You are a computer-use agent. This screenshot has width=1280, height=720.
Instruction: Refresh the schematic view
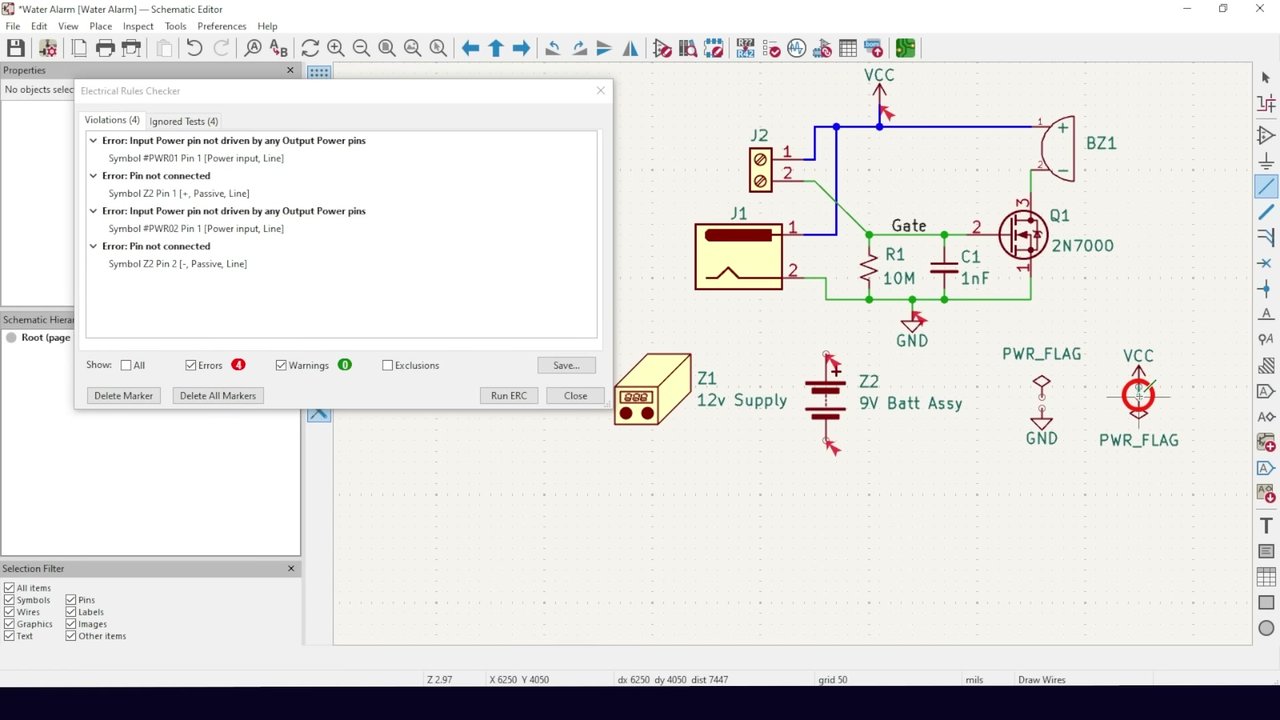point(310,48)
